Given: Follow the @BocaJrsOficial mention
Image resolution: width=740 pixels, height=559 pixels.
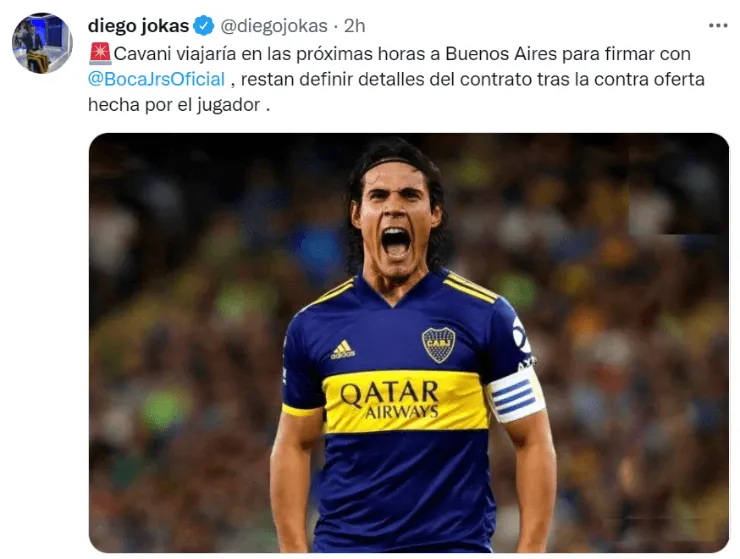Looking at the screenshot, I should [156, 79].
